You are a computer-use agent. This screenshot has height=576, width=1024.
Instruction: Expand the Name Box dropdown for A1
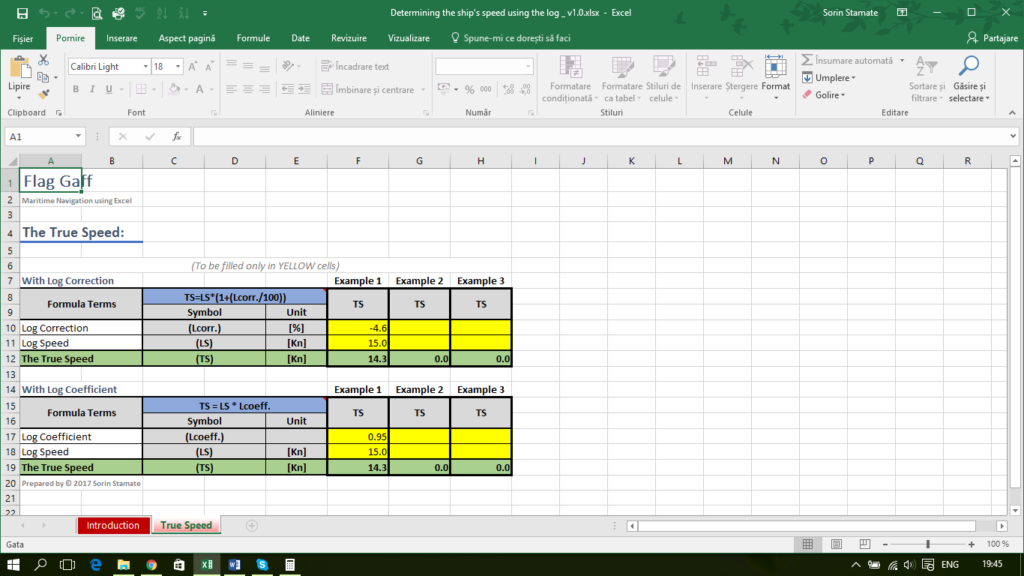[x=79, y=136]
